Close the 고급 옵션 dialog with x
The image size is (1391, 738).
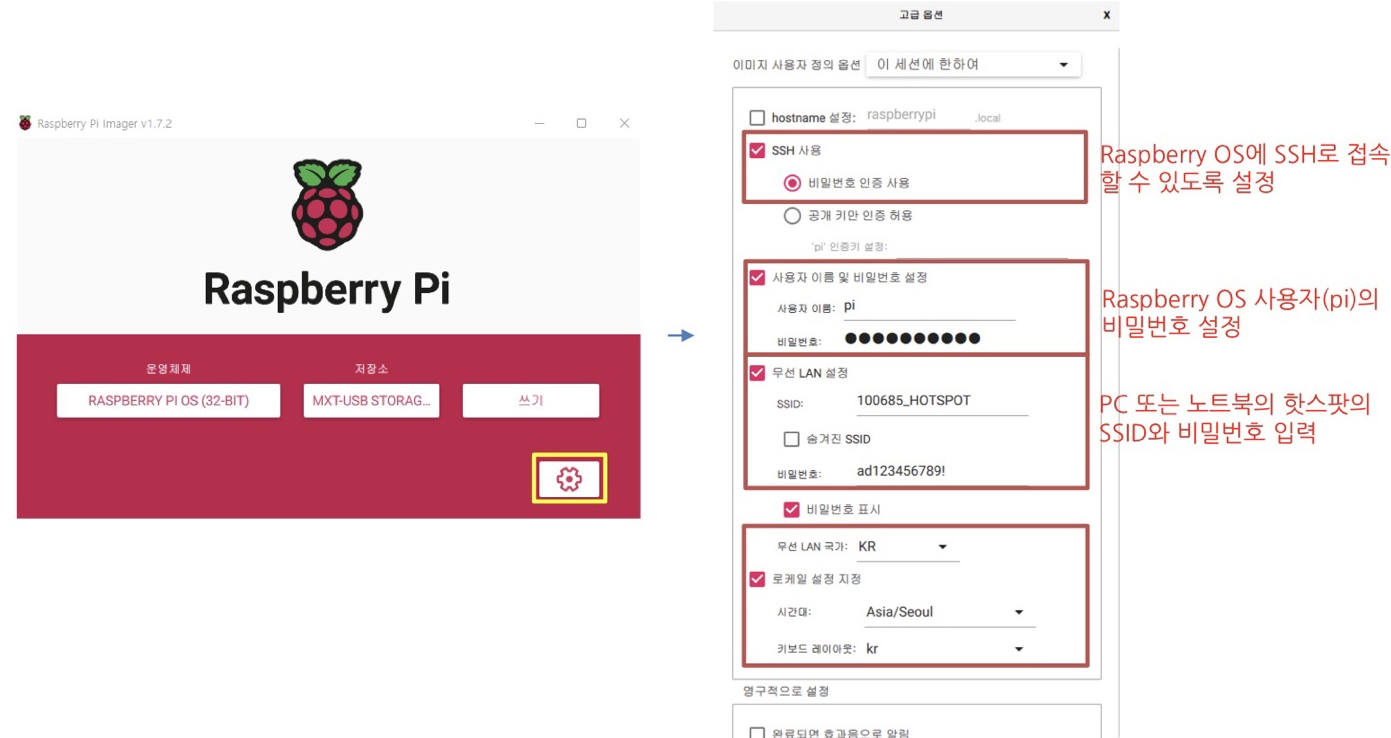1106,15
